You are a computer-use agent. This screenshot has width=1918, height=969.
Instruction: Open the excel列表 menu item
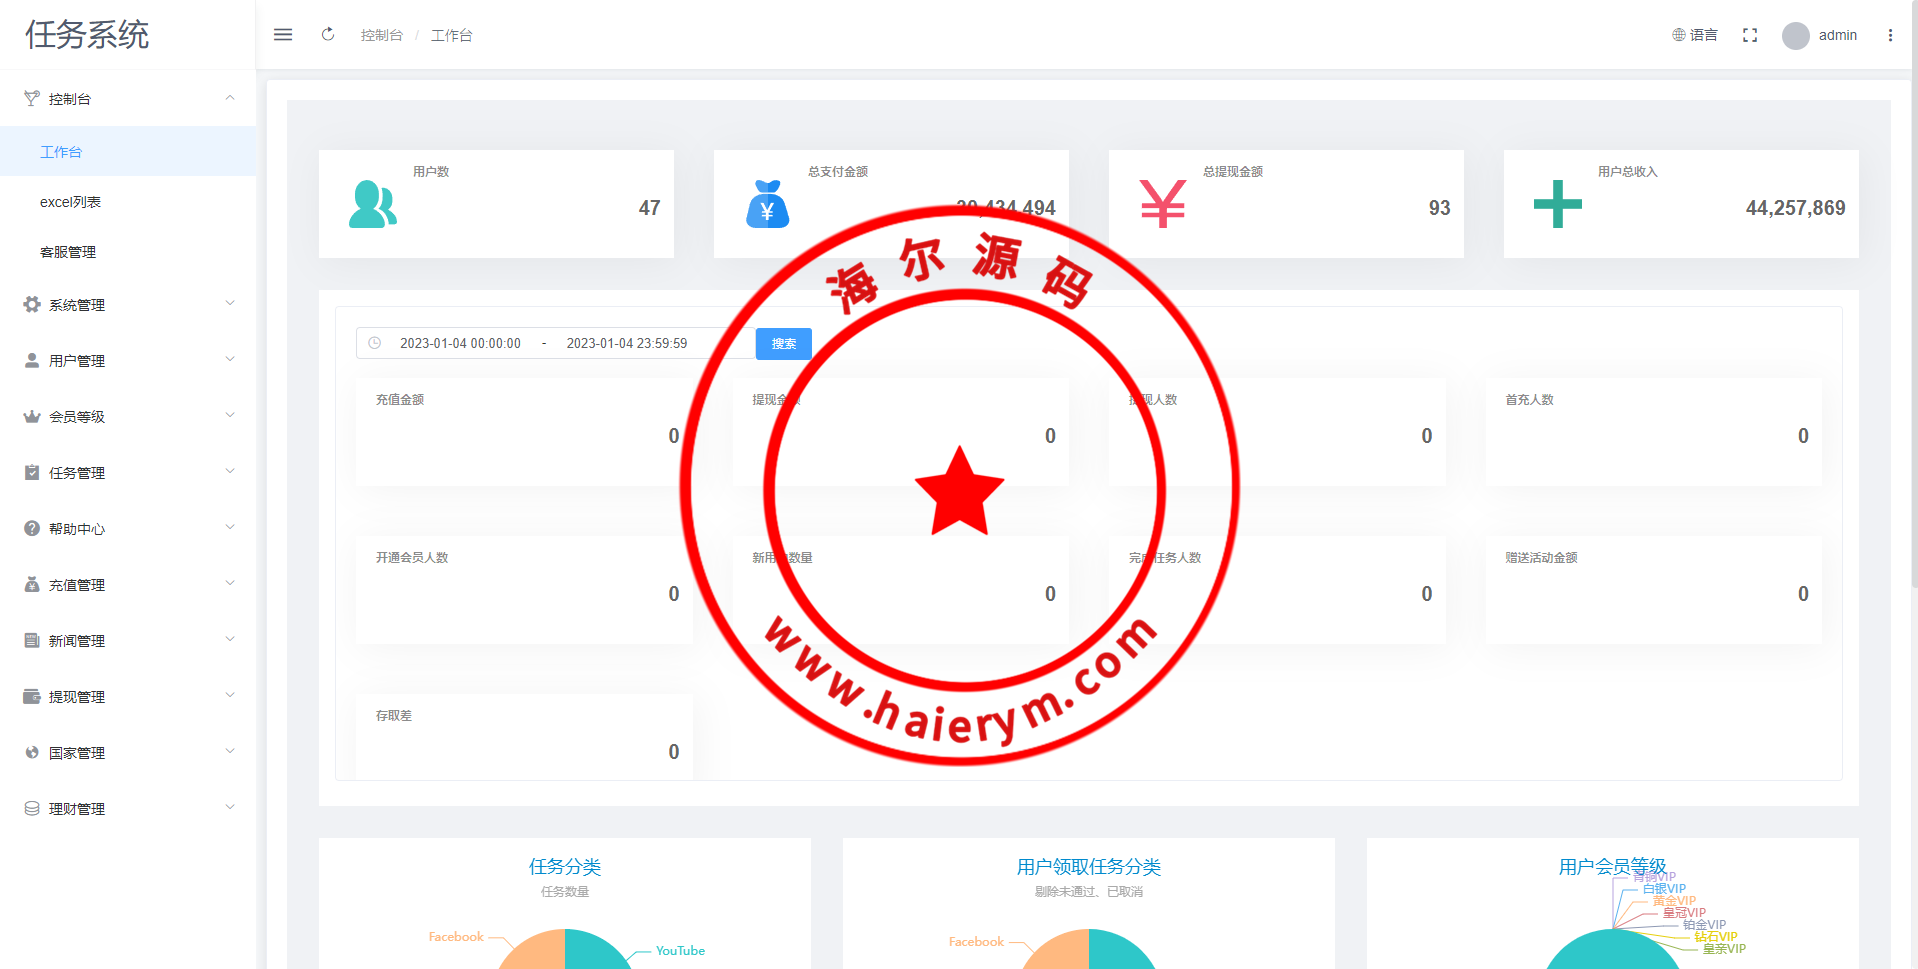coord(70,202)
